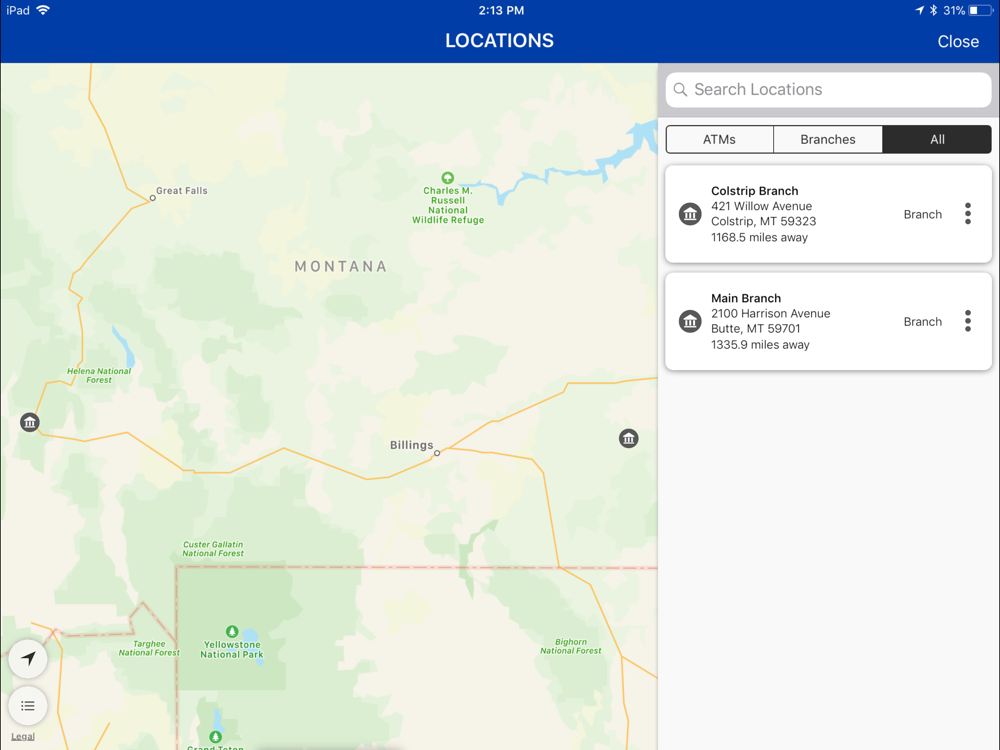Tap the Main Branch bank icon
The image size is (1000, 750).
point(689,321)
